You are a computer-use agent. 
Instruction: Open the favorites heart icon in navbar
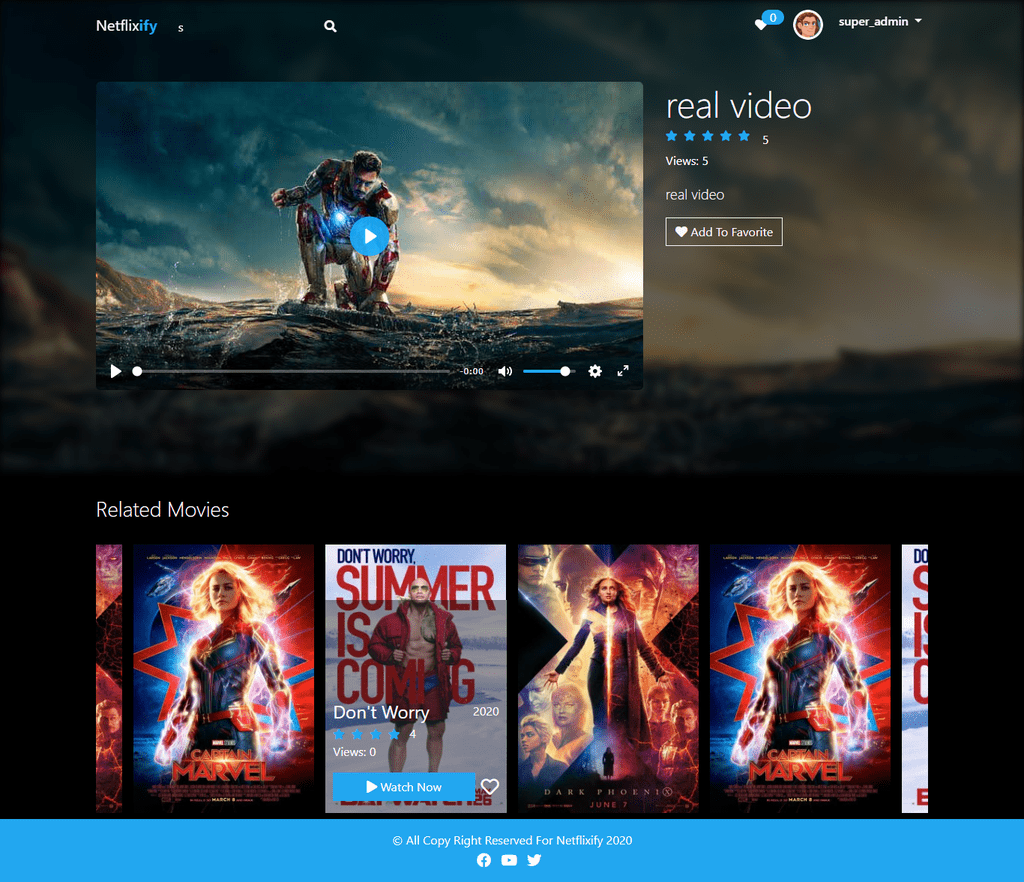click(x=760, y=25)
